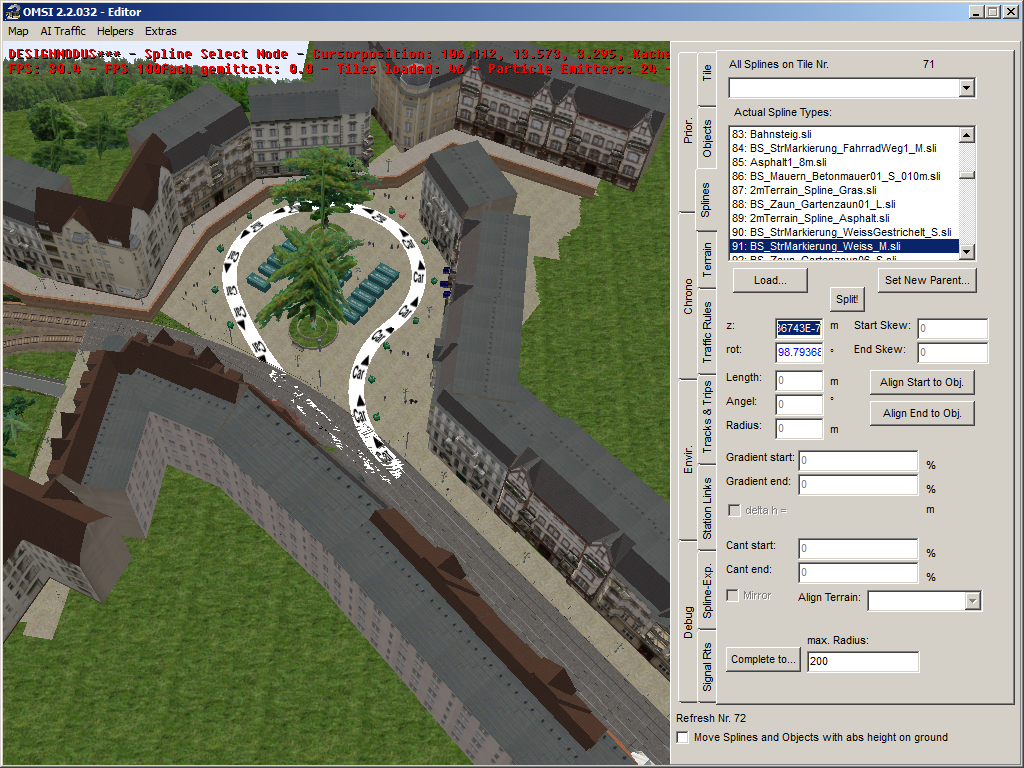
Task: Switch to the Objects tab
Action: (707, 139)
